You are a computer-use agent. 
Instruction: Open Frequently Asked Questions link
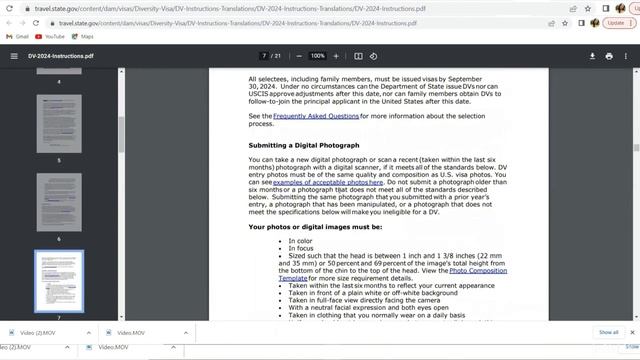pyautogui.click(x=316, y=116)
